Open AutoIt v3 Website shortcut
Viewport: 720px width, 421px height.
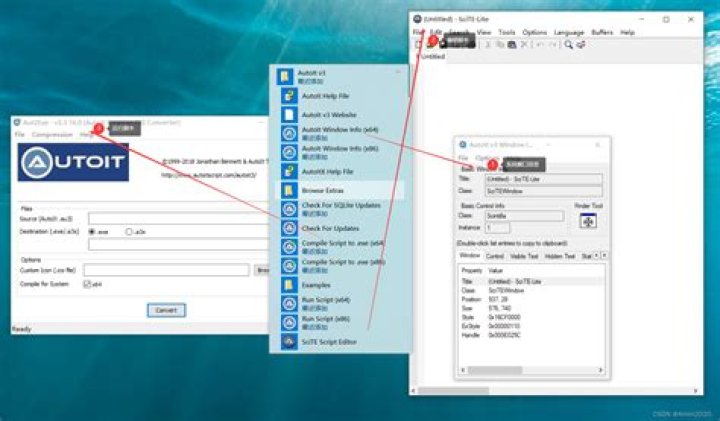coord(329,115)
